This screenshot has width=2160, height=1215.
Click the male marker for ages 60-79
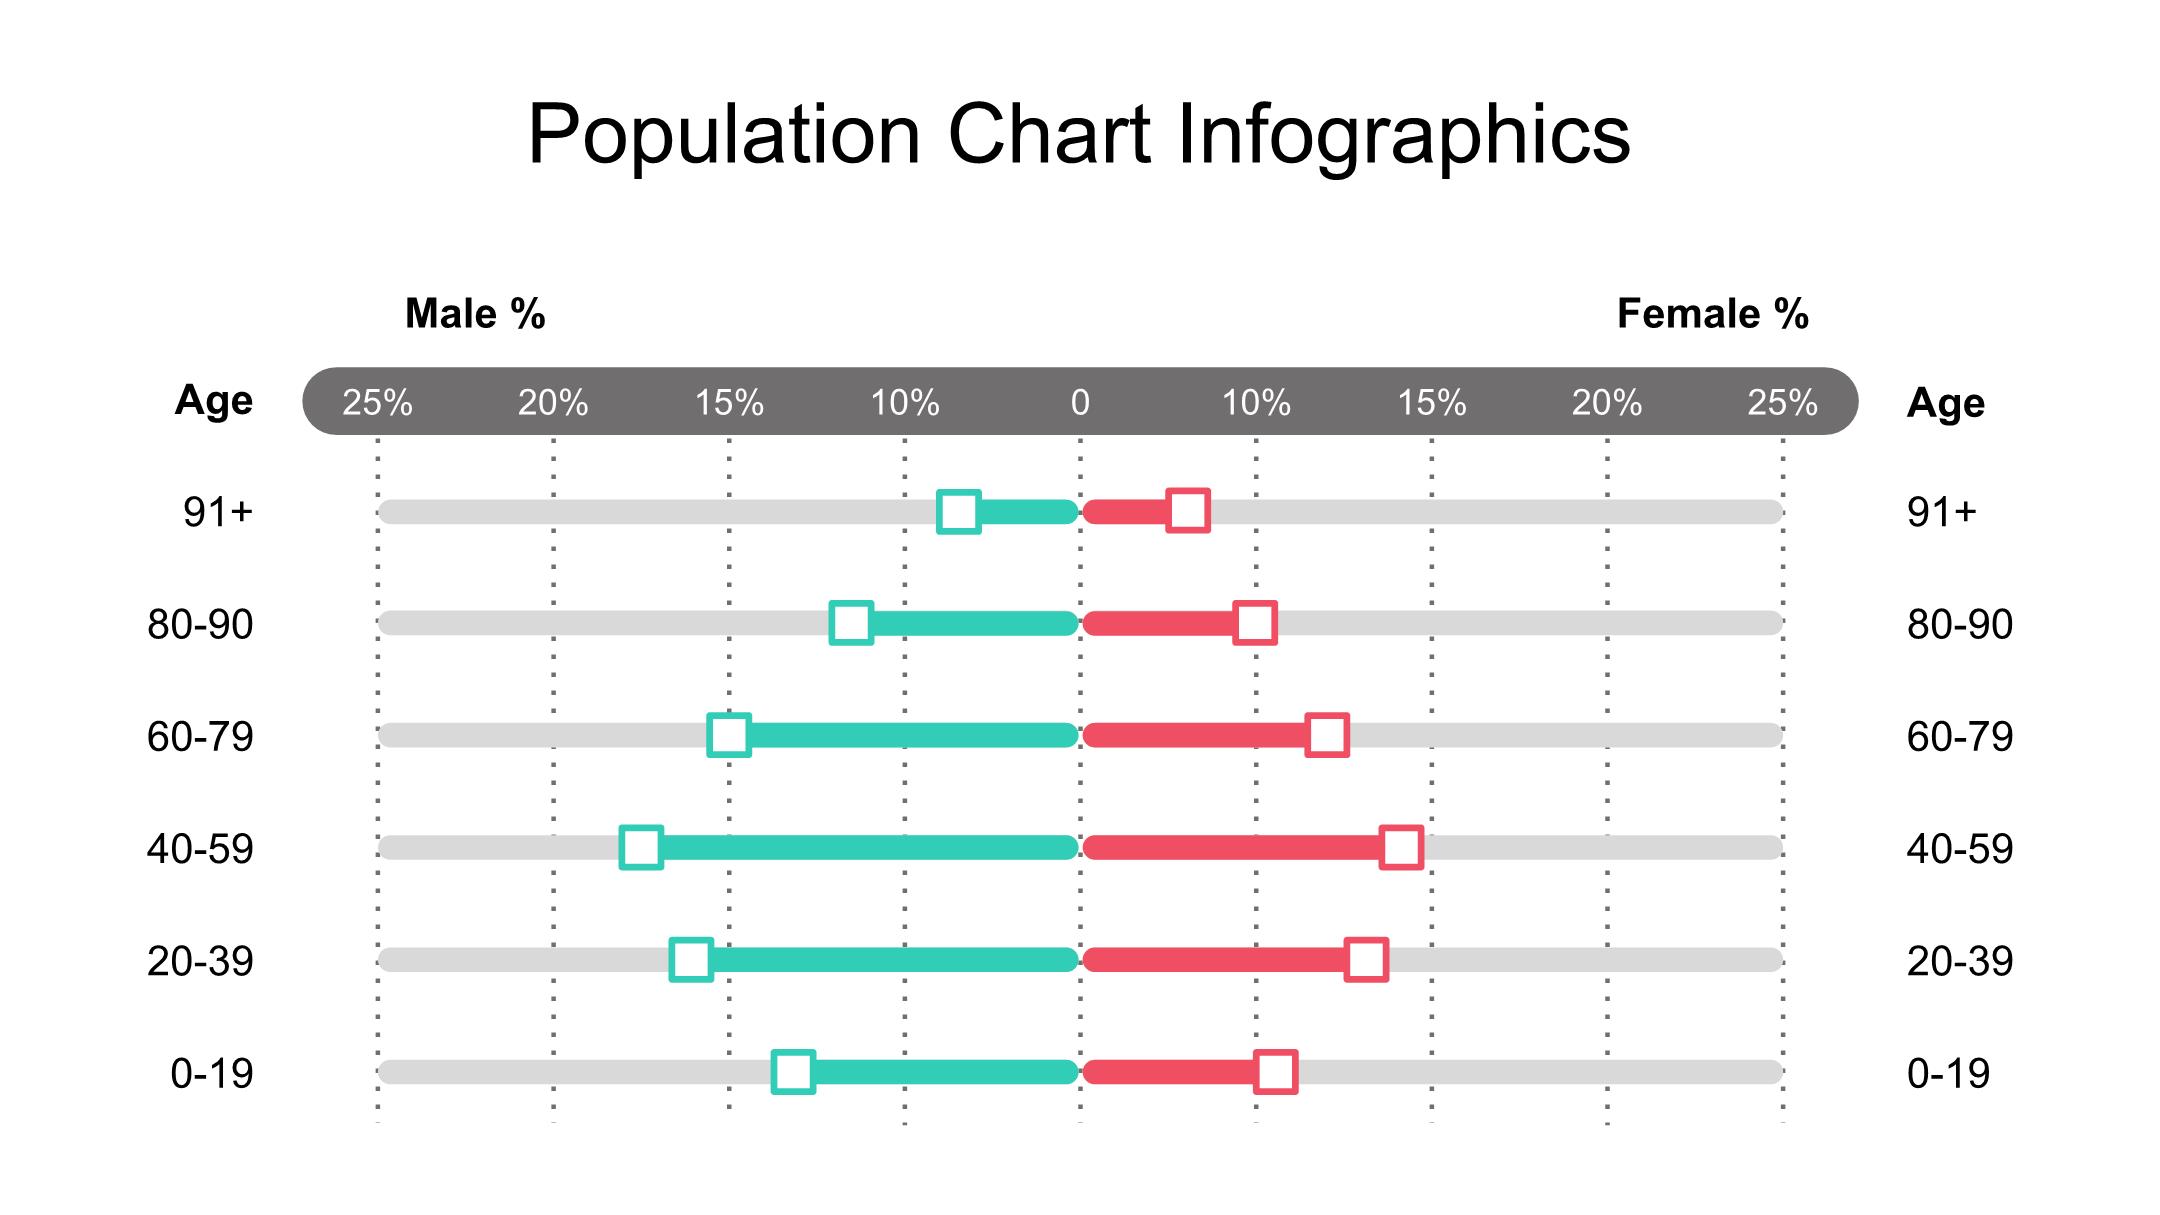729,735
